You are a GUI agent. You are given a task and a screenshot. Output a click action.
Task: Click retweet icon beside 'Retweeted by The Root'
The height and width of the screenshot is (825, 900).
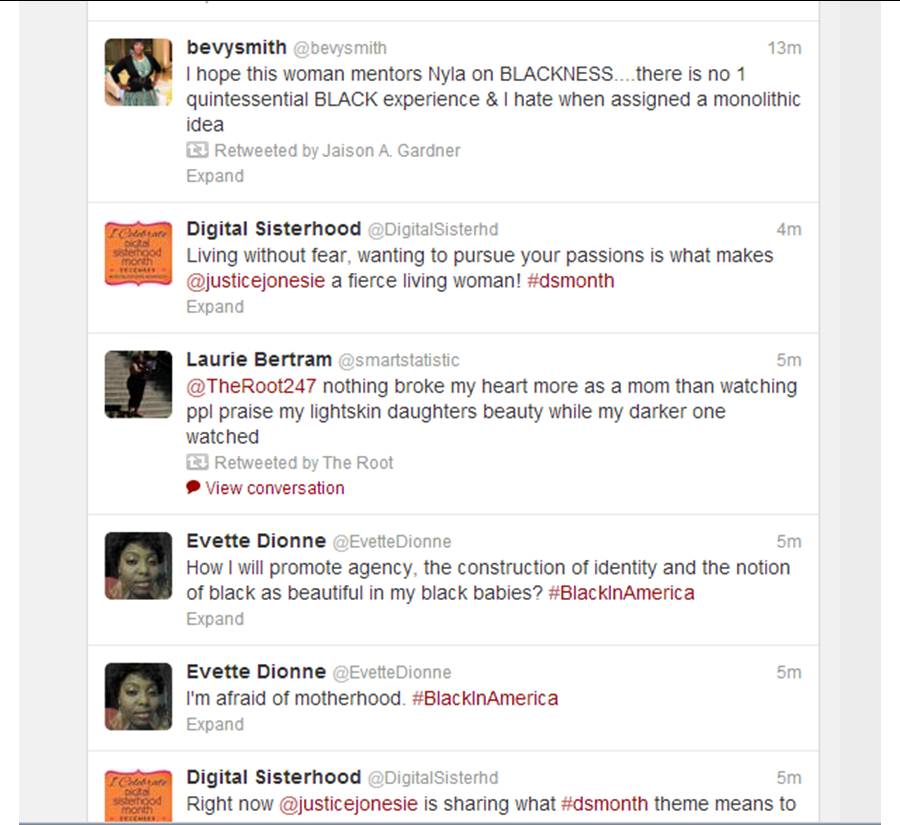tap(197, 462)
